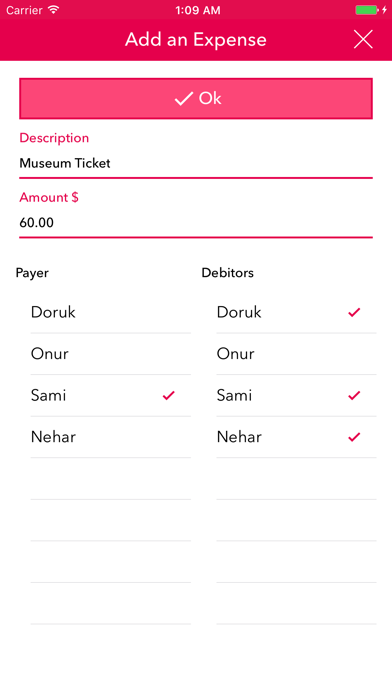Tap the Payer column heading
This screenshot has height=696, width=392.
click(32, 273)
